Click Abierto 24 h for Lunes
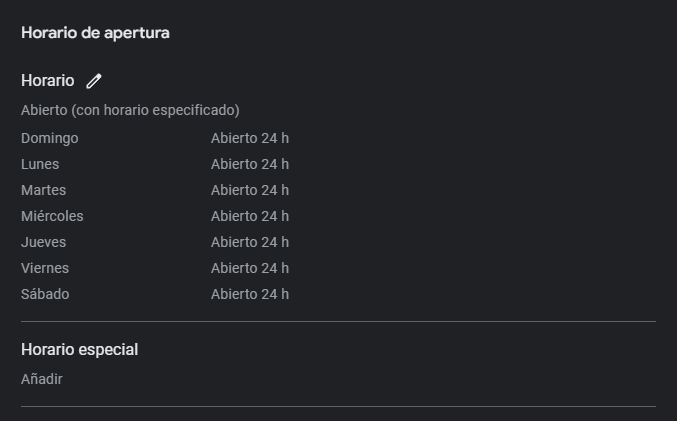The width and height of the screenshot is (677, 421). [250, 164]
